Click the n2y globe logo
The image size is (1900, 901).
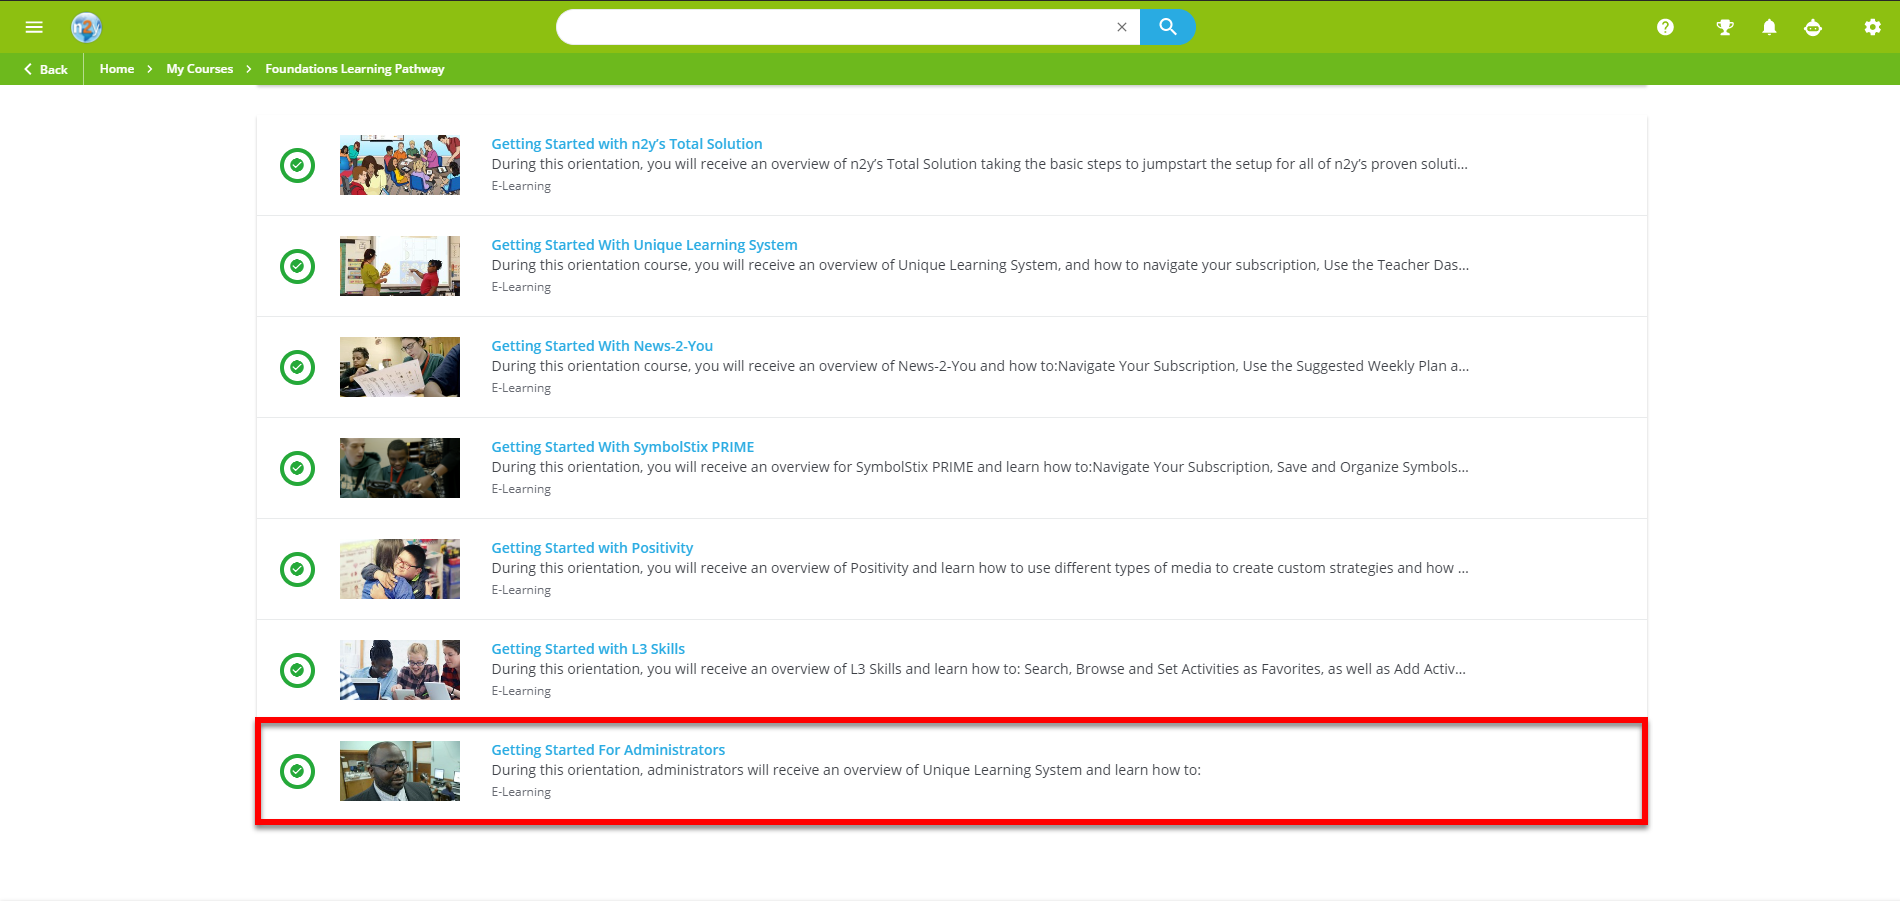86,27
